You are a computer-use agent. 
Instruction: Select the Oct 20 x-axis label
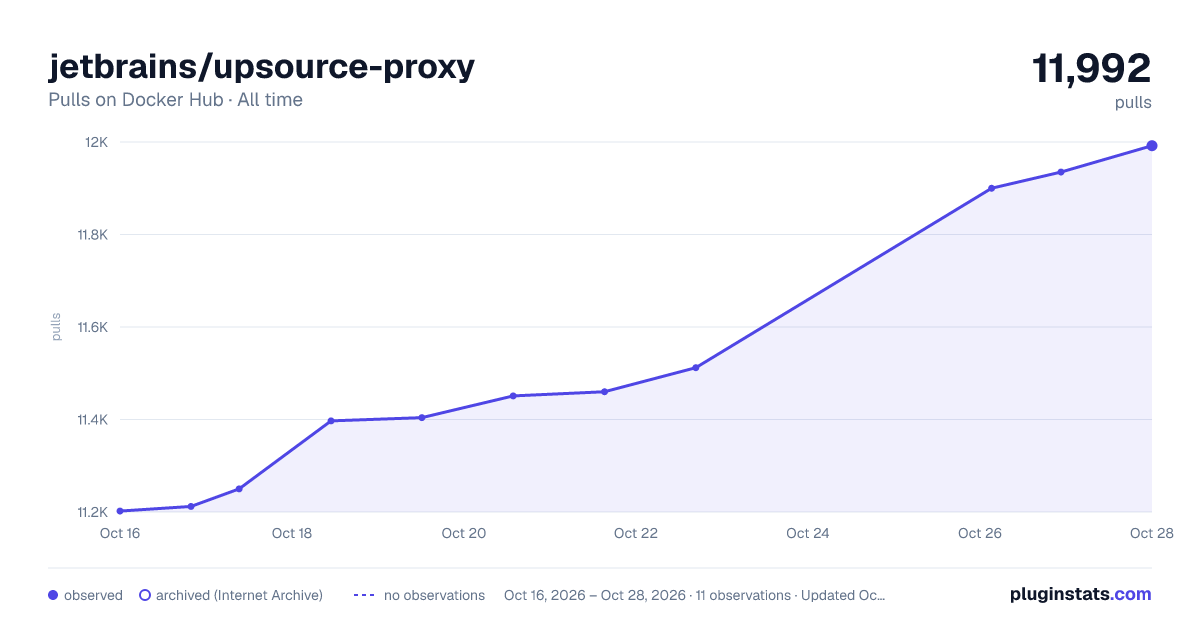coord(464,533)
